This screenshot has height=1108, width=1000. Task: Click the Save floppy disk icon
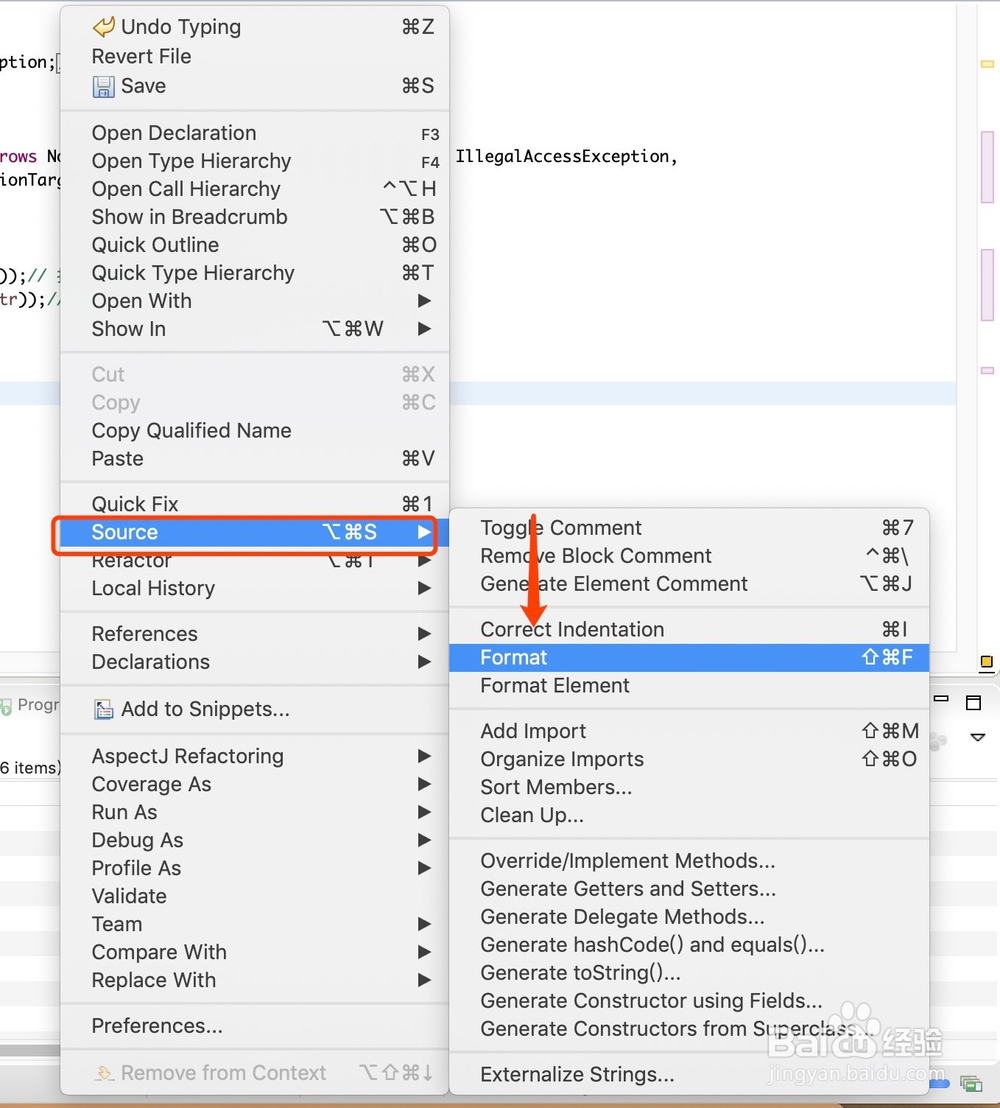(x=103, y=87)
